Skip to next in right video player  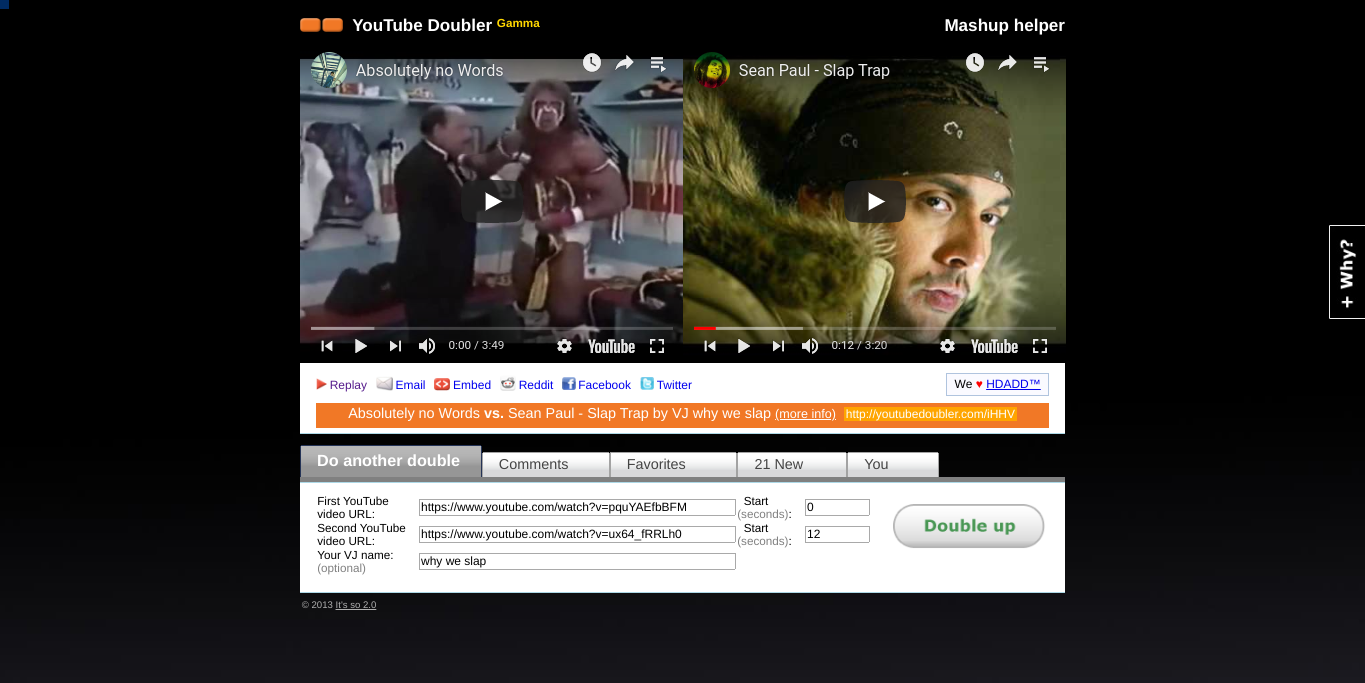[x=778, y=346]
